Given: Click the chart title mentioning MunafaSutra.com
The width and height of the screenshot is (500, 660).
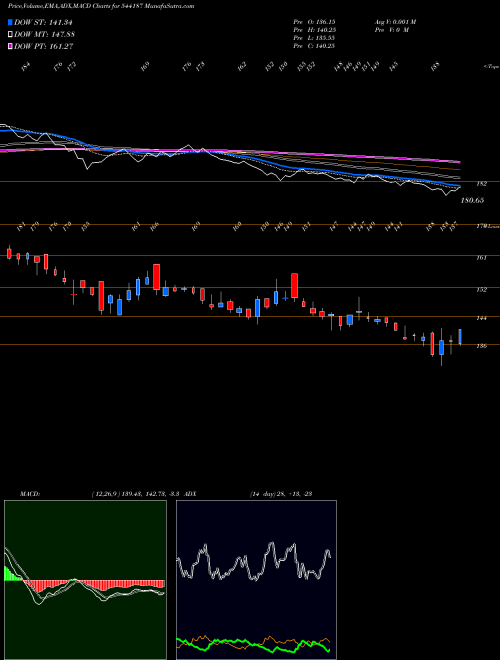Looking at the screenshot, I should (101, 7).
